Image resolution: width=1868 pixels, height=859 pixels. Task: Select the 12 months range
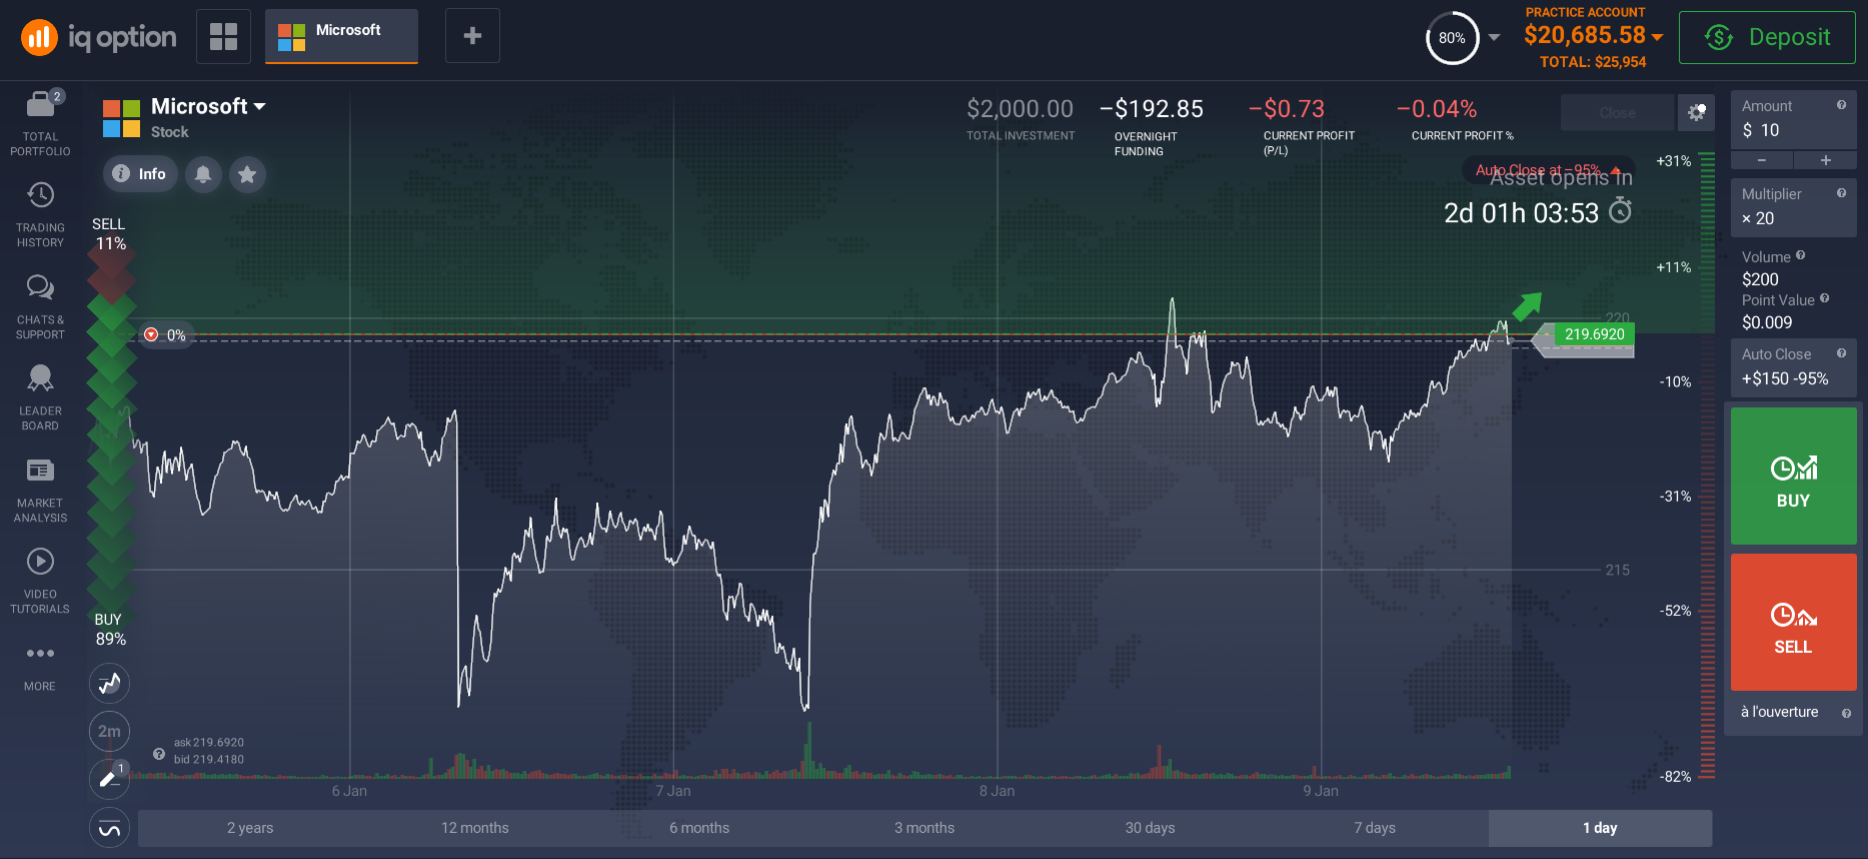pyautogui.click(x=475, y=828)
